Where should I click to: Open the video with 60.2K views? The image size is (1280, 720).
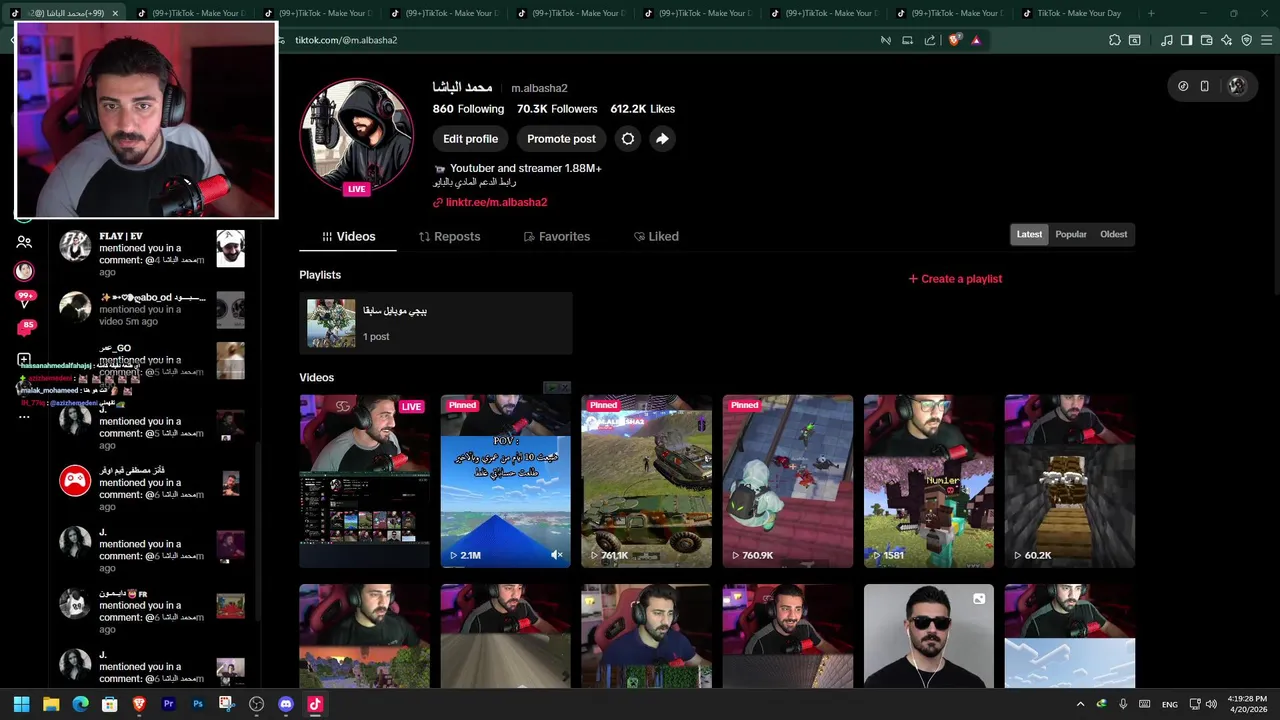click(1070, 481)
